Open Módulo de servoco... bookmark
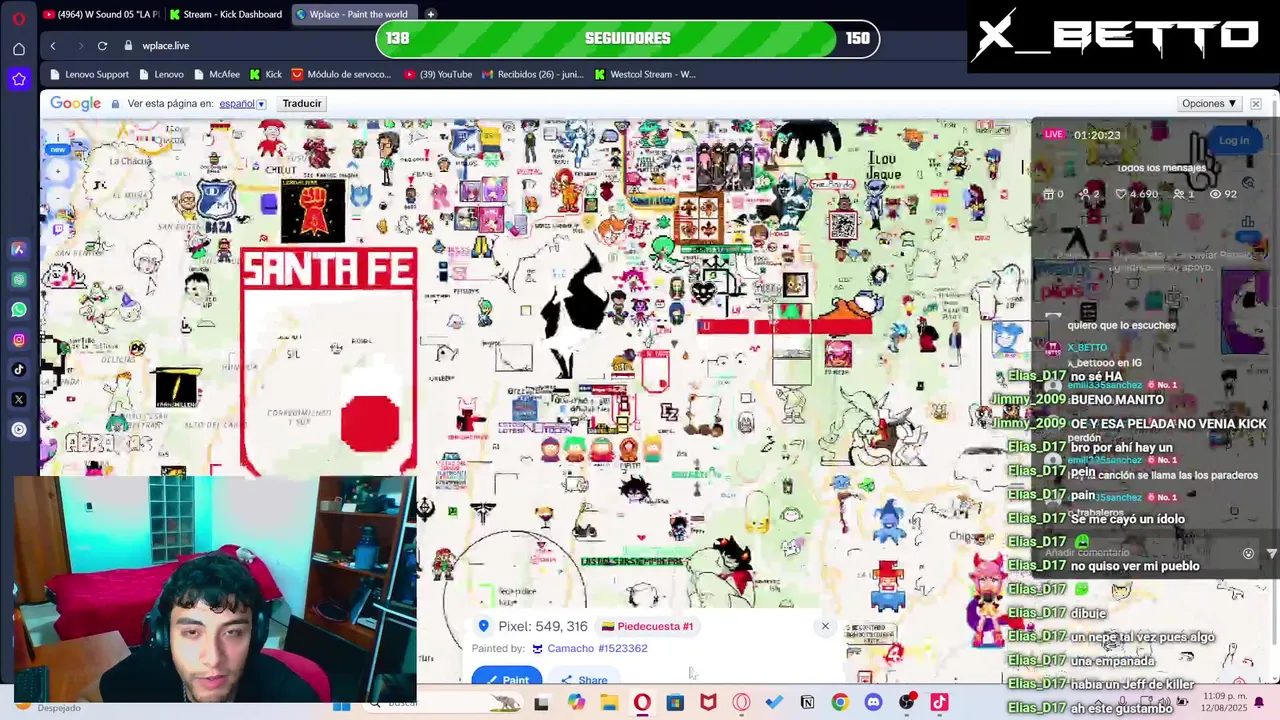The height and width of the screenshot is (720, 1280). [341, 74]
